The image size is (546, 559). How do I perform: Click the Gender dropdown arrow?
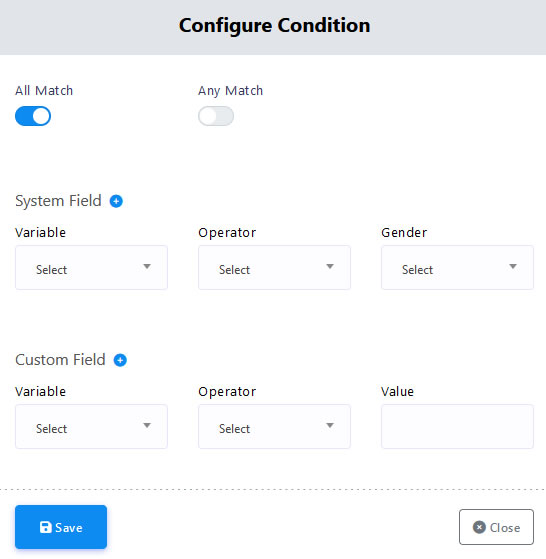point(513,266)
